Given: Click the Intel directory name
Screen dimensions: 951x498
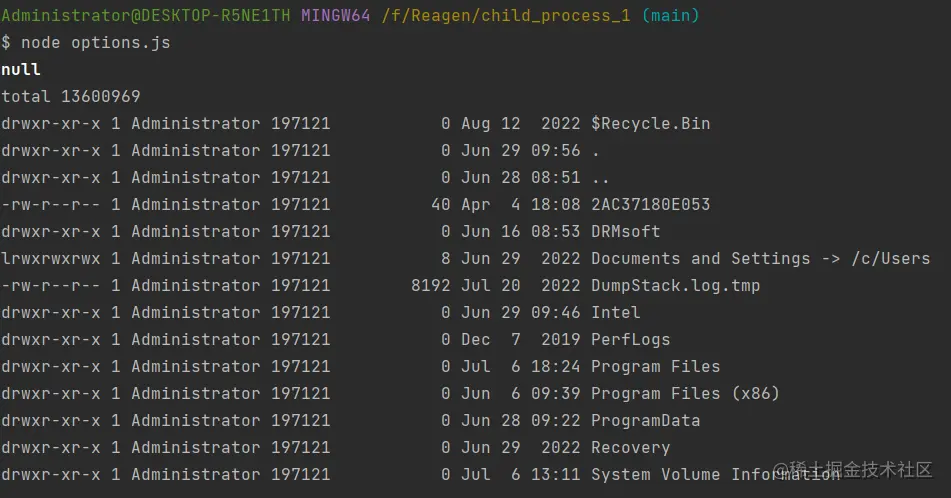Looking at the screenshot, I should click(615, 313).
